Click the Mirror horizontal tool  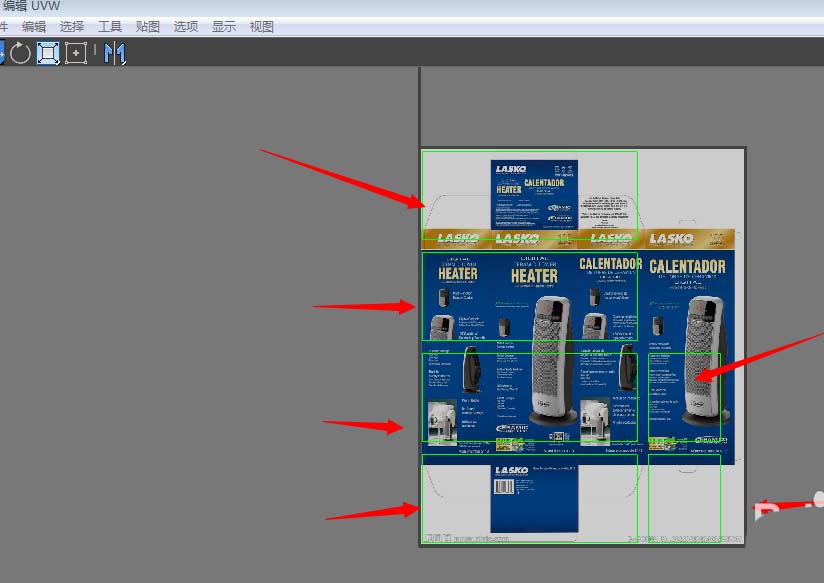click(115, 53)
